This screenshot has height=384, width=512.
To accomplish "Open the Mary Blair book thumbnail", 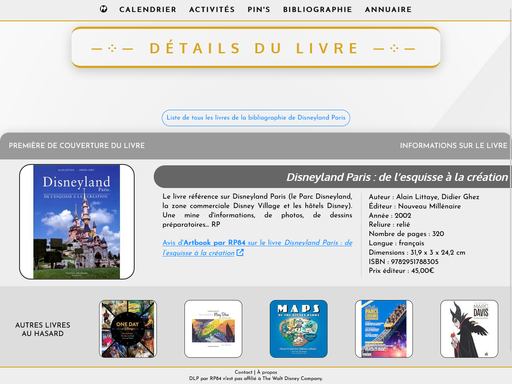I will 213,329.
